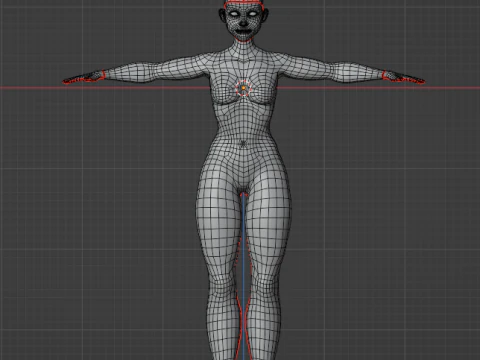The width and height of the screenshot is (480, 360).
Task: Click the 3D cursor on the character's chest
Action: [244, 88]
